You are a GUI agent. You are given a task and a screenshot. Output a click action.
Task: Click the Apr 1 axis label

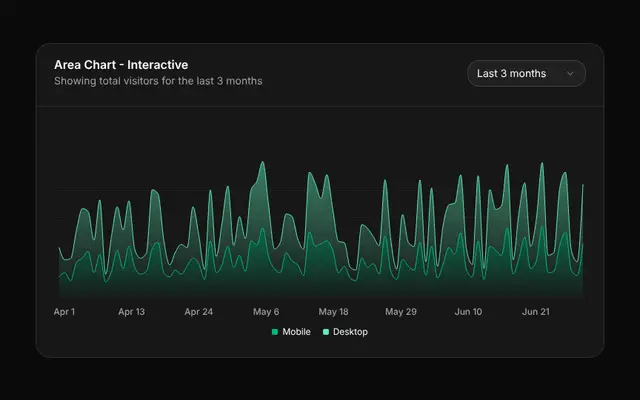64,312
